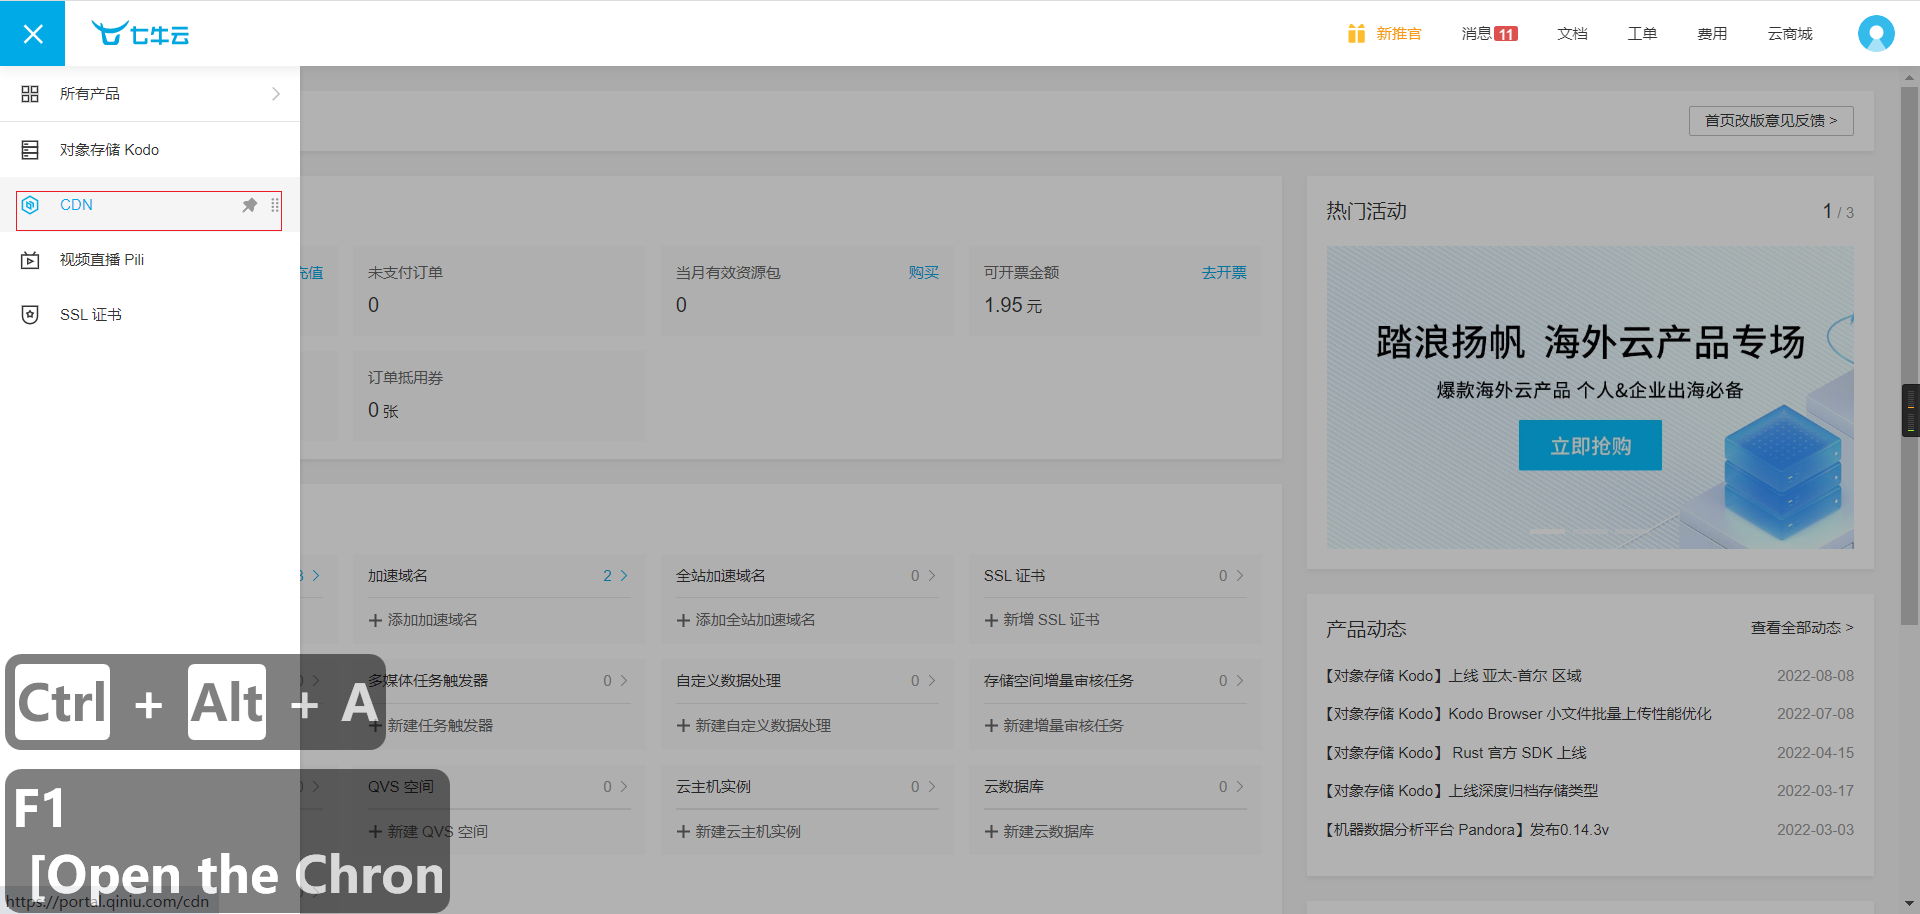Close the sidebar with the X button

[x=32, y=34]
